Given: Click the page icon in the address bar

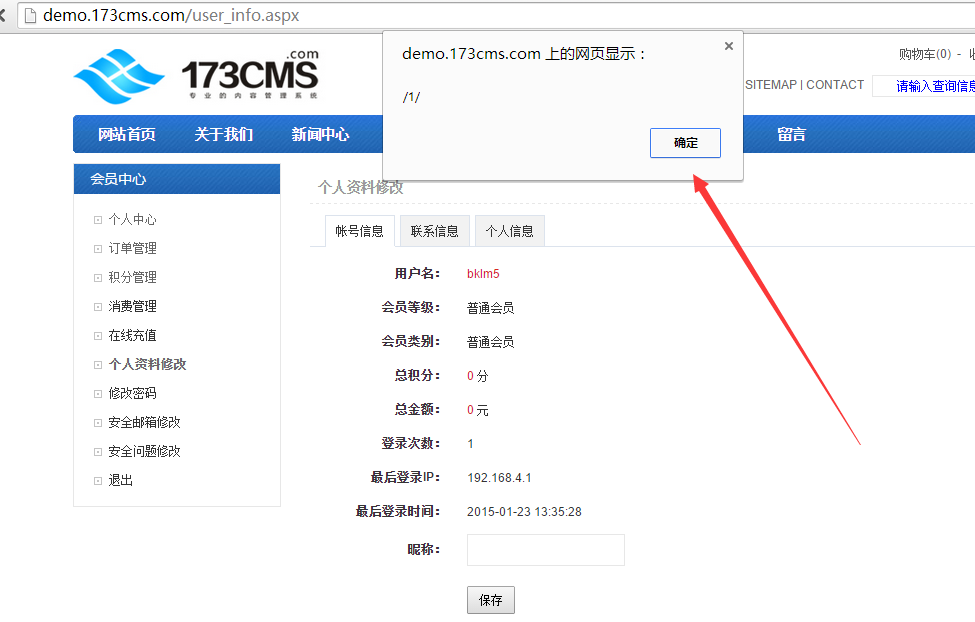Looking at the screenshot, I should point(30,15).
